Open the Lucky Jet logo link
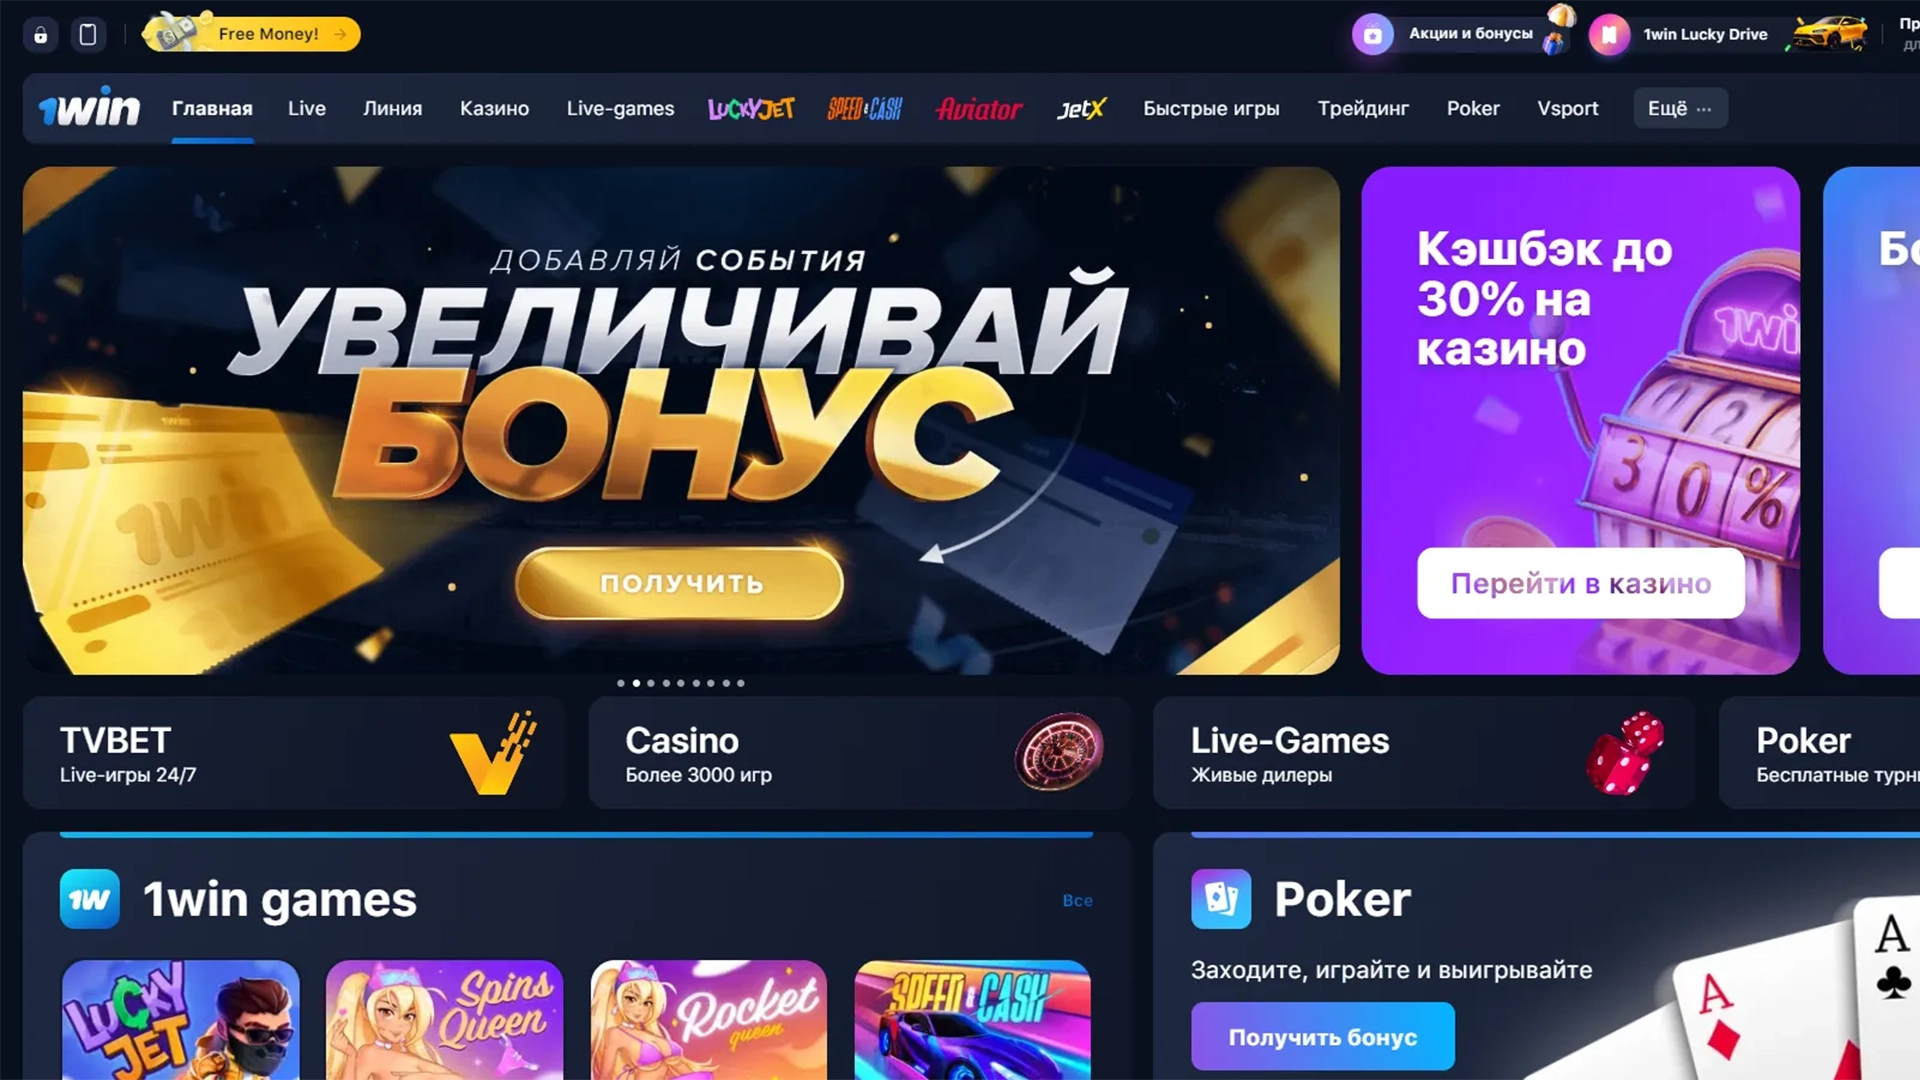Screen dimensions: 1920x1080 [751, 108]
